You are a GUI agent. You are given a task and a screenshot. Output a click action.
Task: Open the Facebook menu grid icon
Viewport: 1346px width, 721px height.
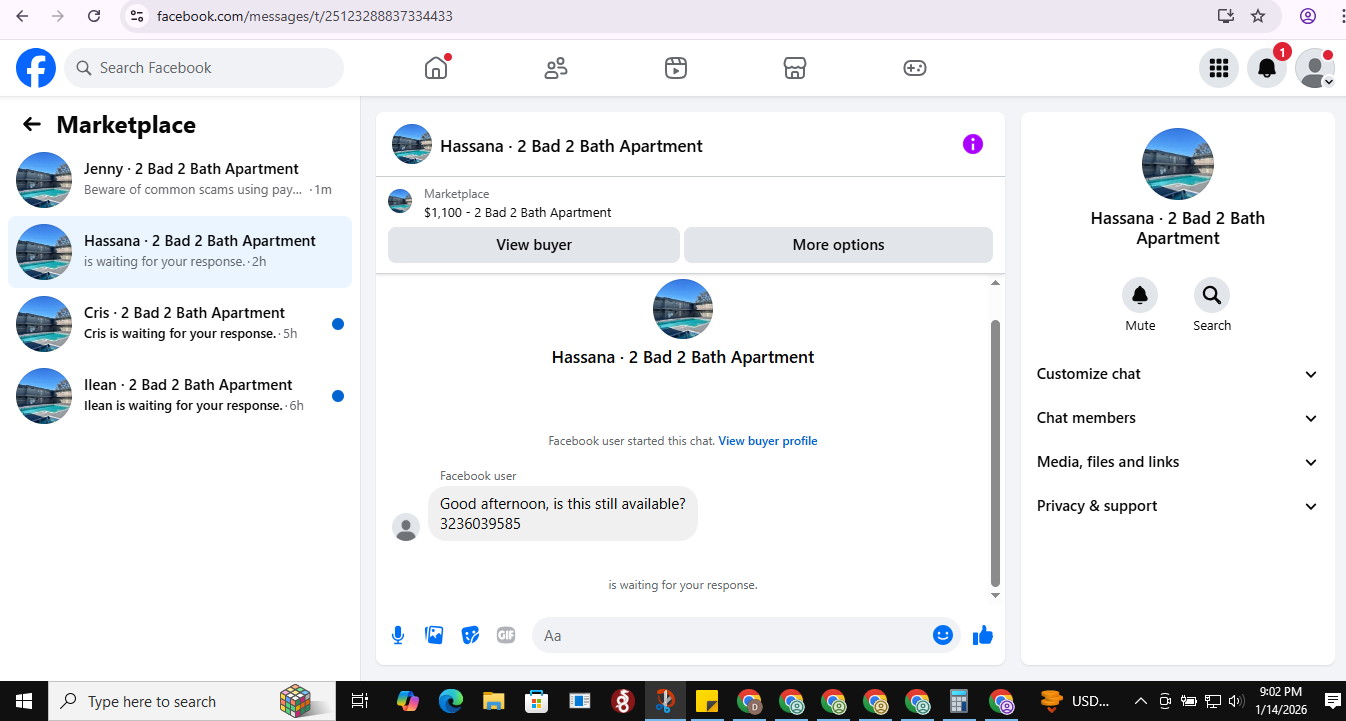click(x=1219, y=68)
